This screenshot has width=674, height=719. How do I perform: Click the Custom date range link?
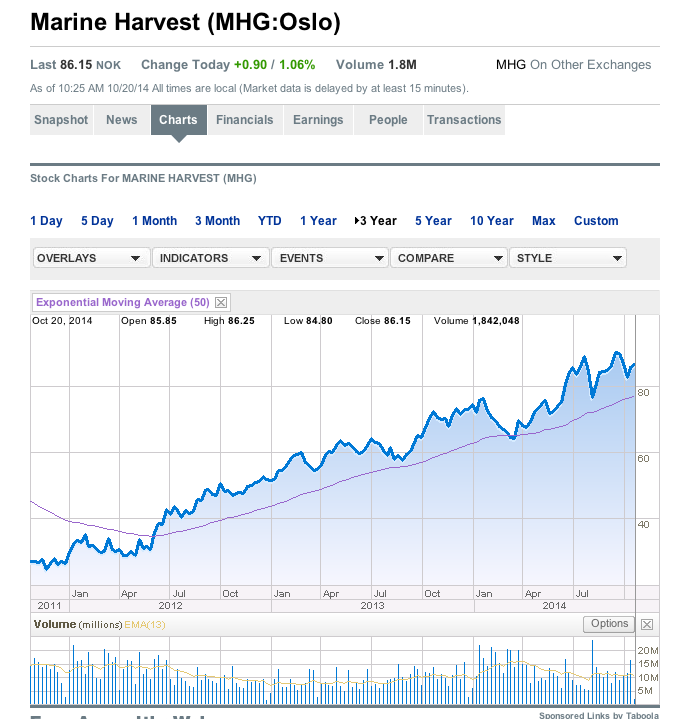(x=596, y=221)
